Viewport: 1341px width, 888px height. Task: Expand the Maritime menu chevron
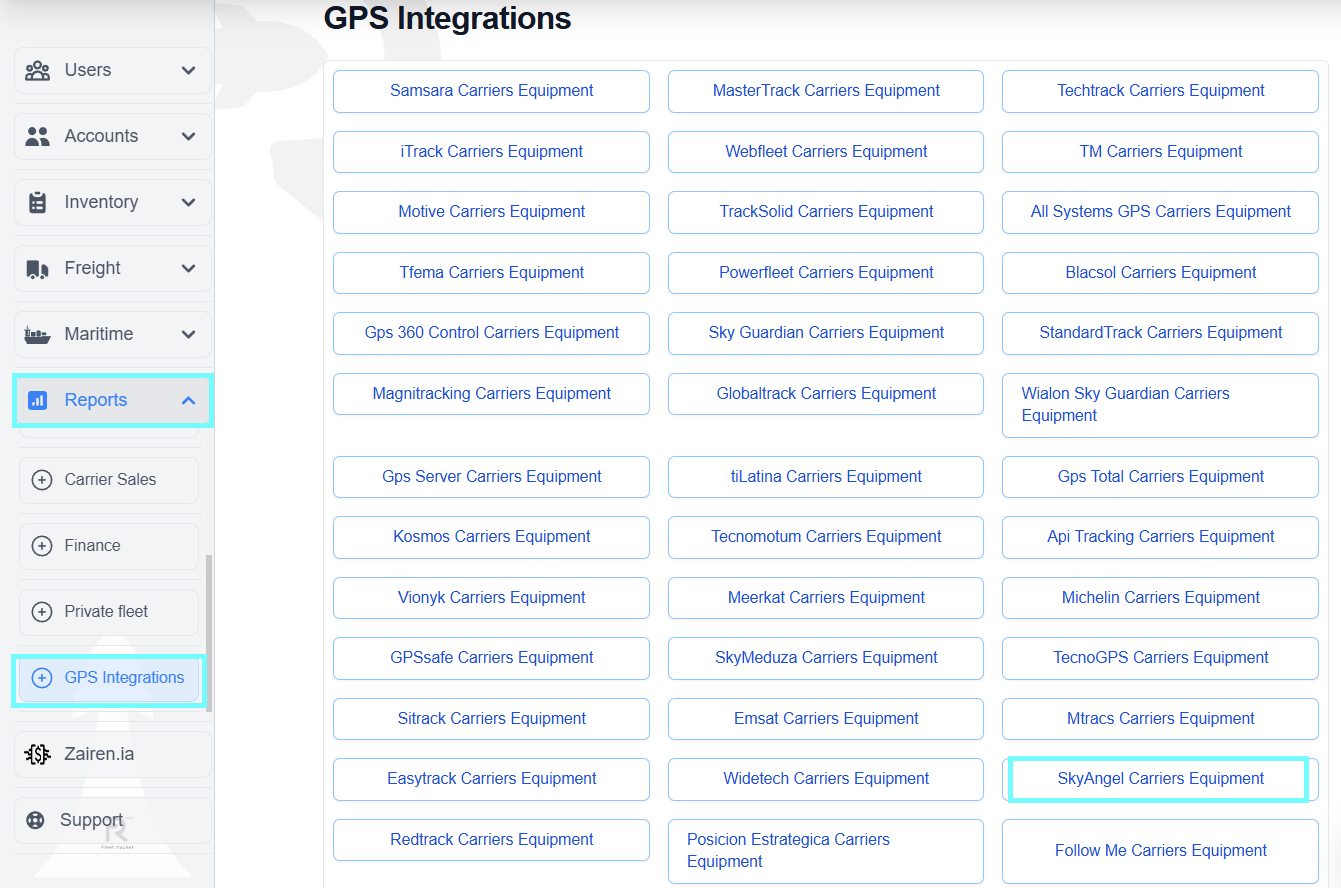(189, 334)
